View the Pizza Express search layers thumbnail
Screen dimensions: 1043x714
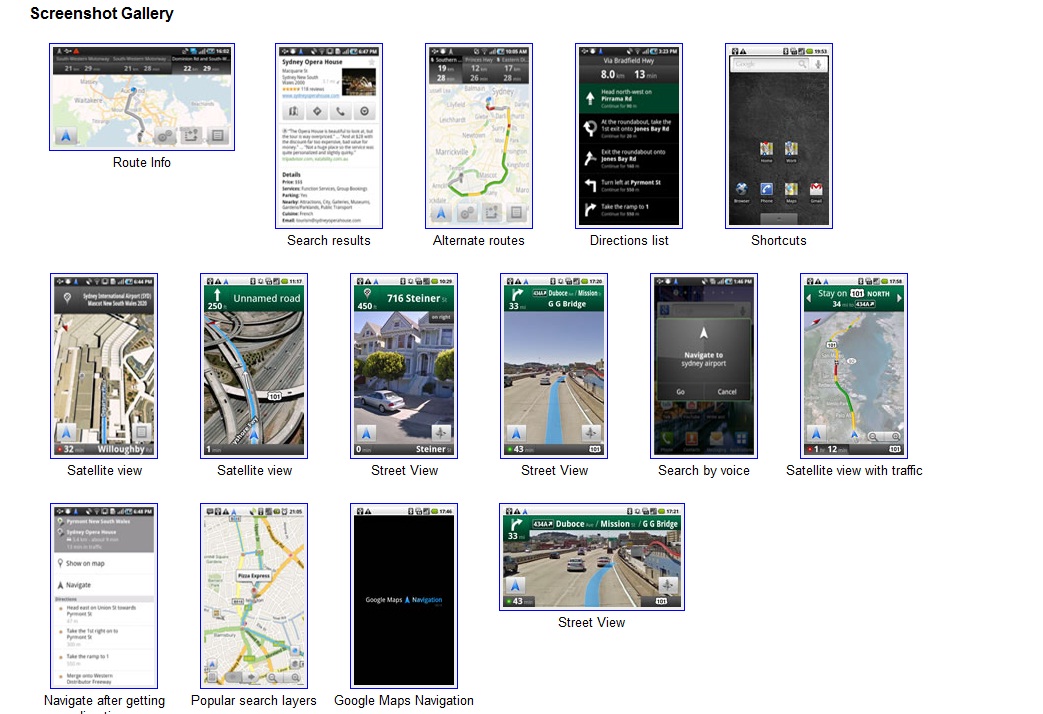point(254,596)
